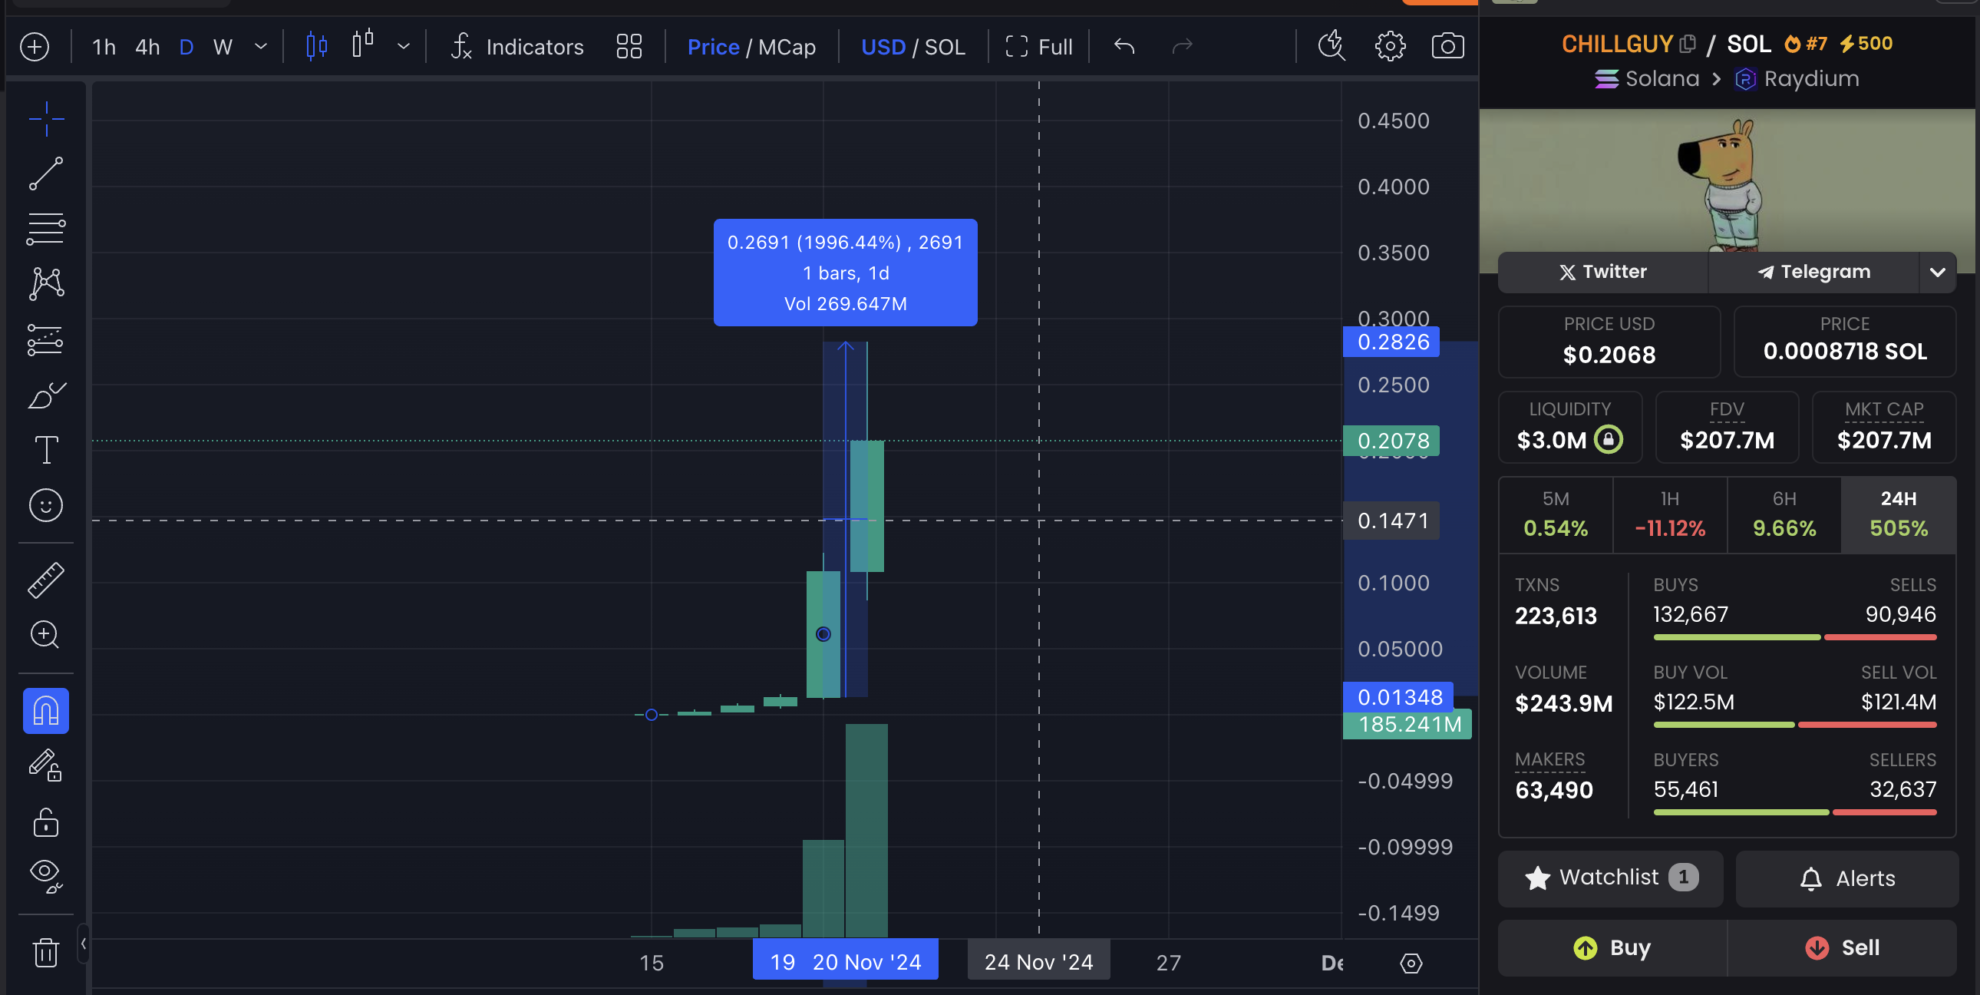Remove drawings with the trash icon
The width and height of the screenshot is (1980, 995).
click(x=46, y=952)
